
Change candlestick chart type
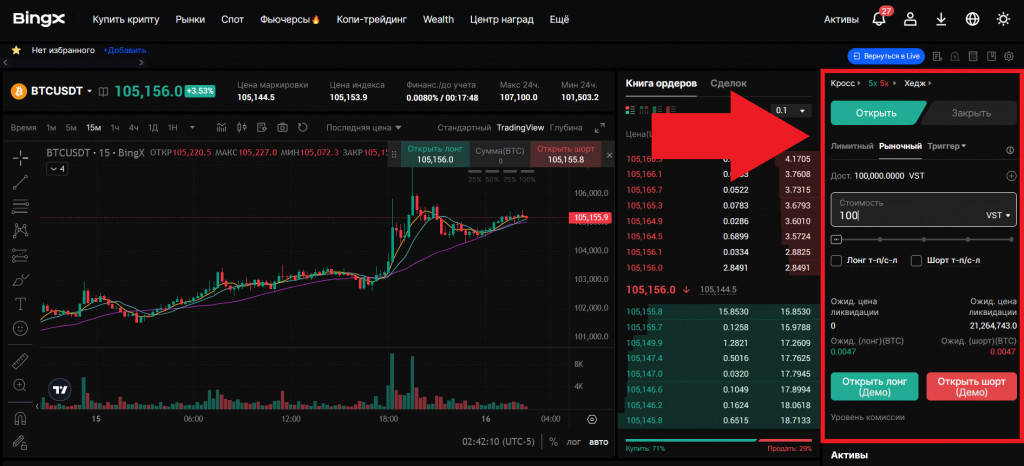(x=242, y=127)
